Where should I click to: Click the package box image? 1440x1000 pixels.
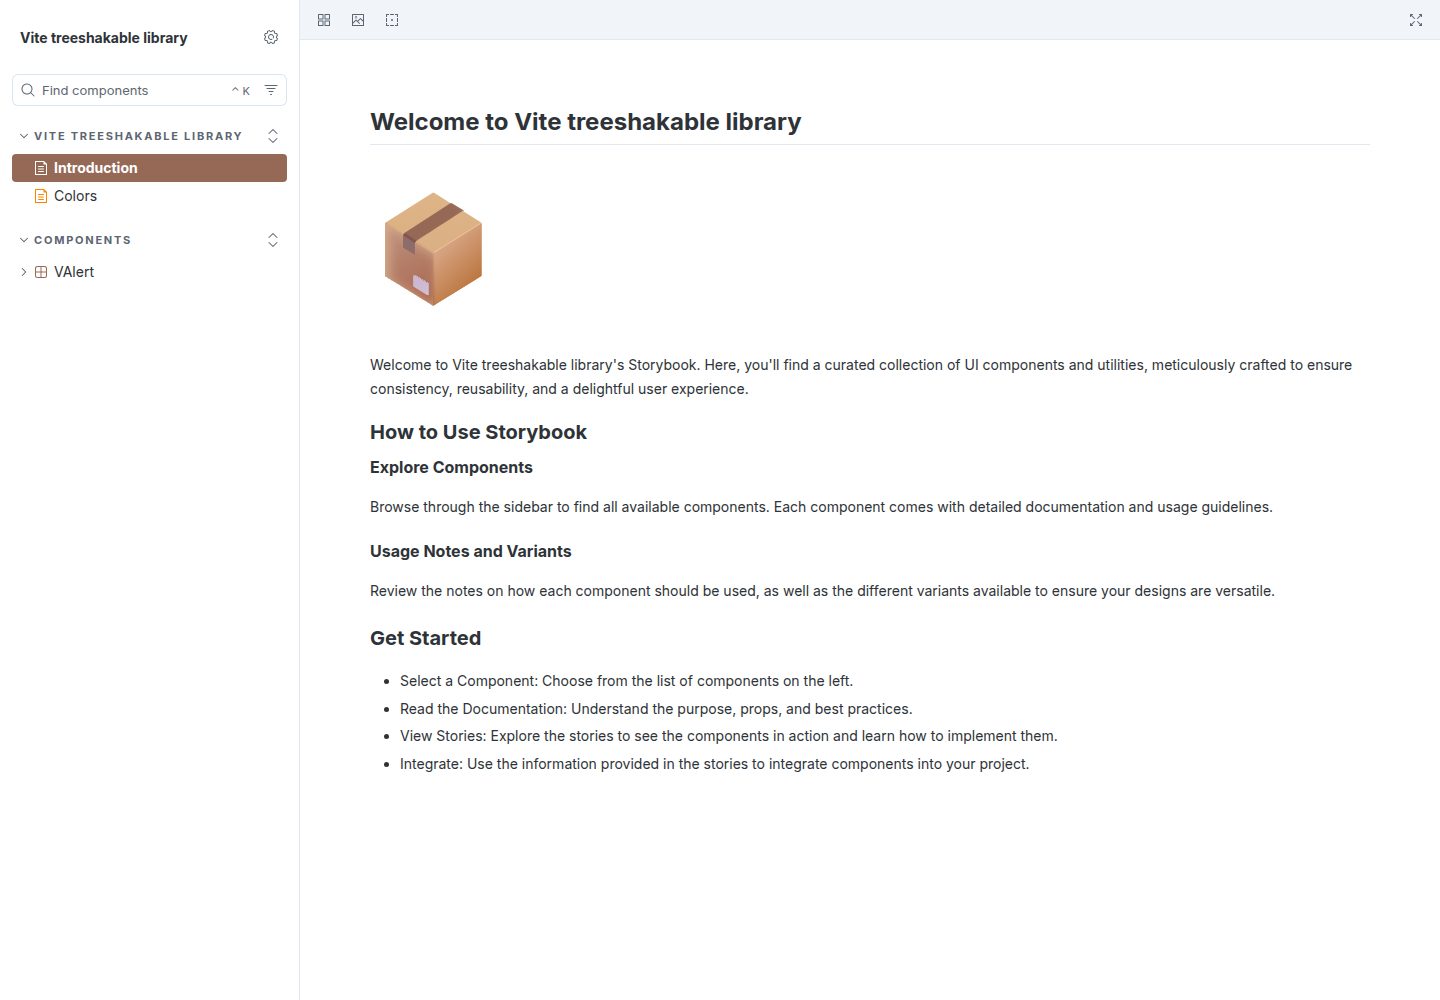coord(433,249)
